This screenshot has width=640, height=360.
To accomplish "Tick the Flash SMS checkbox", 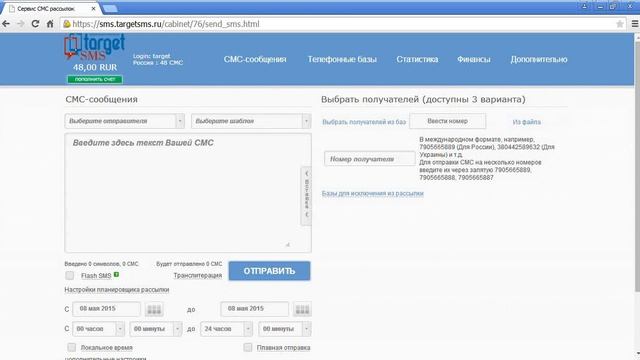I will pos(70,276).
